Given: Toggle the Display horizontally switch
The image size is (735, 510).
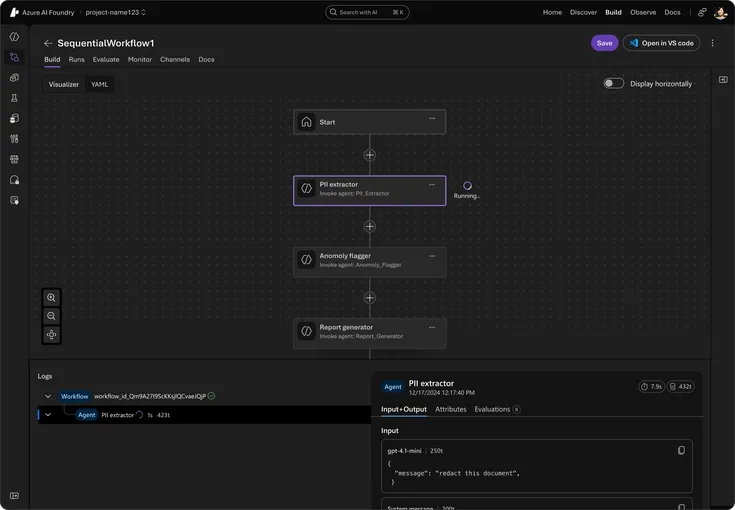Looking at the screenshot, I should tap(613, 84).
